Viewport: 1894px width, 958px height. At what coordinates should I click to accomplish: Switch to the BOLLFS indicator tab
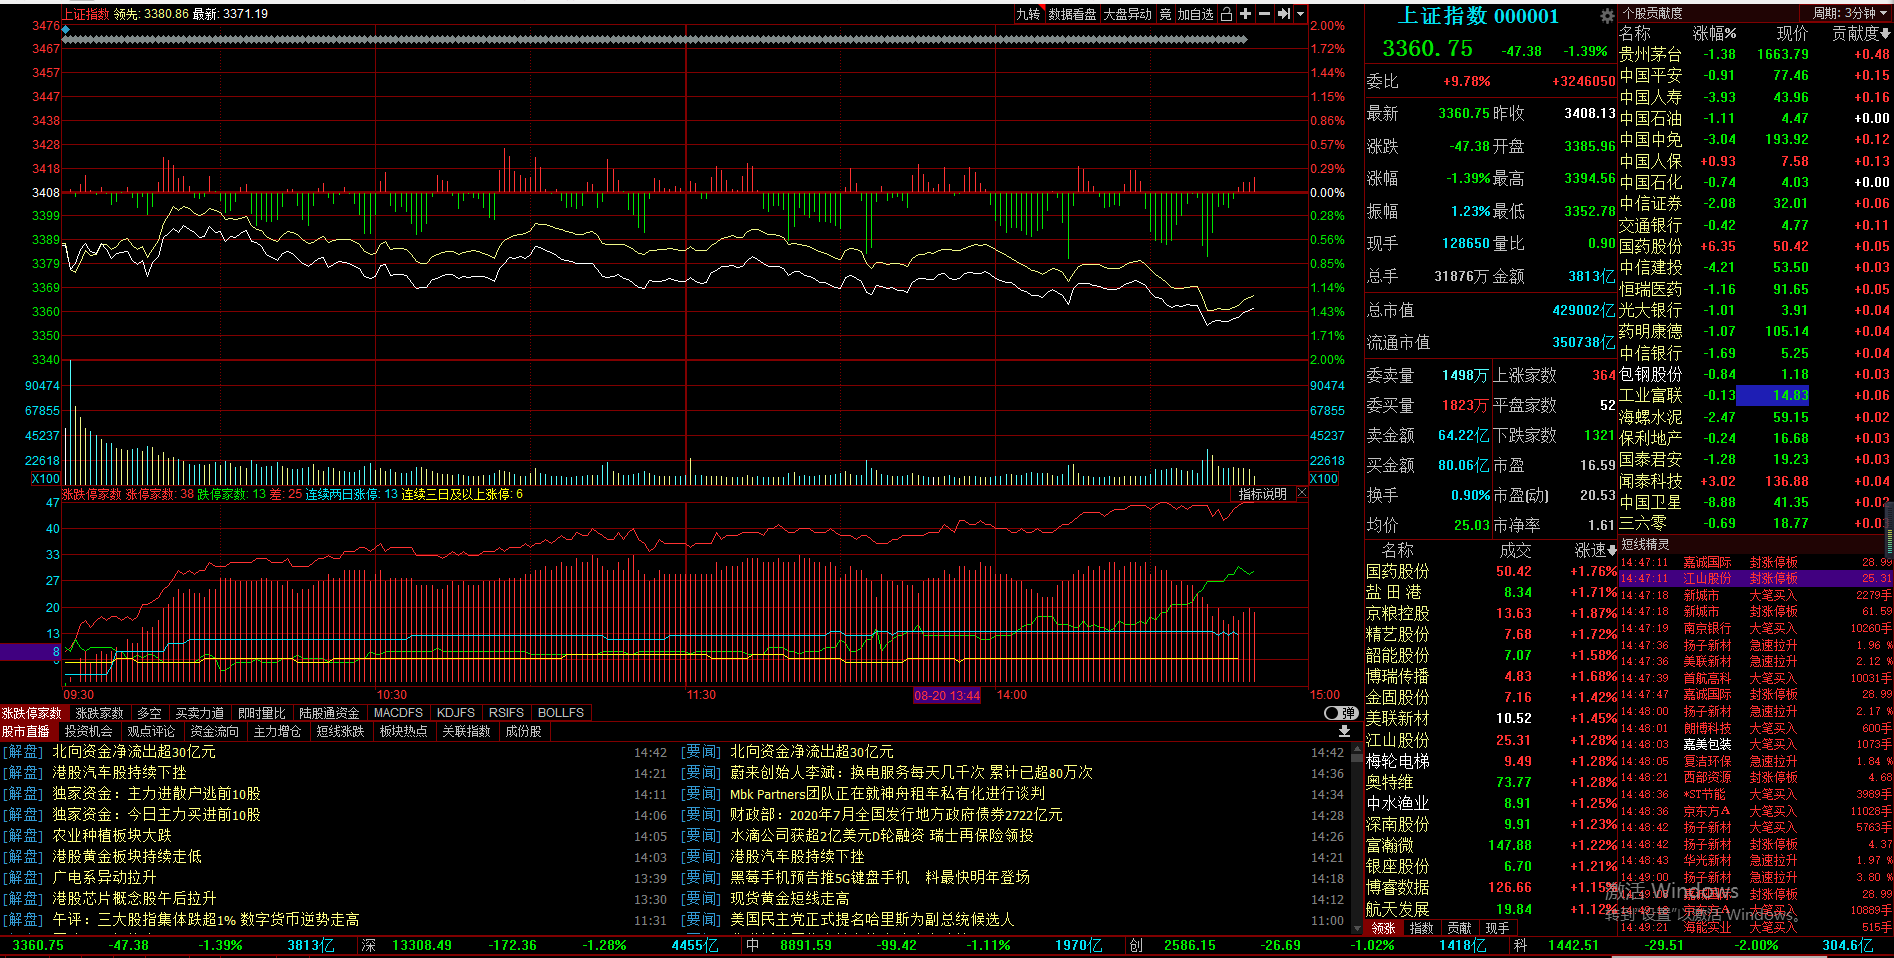(x=561, y=713)
